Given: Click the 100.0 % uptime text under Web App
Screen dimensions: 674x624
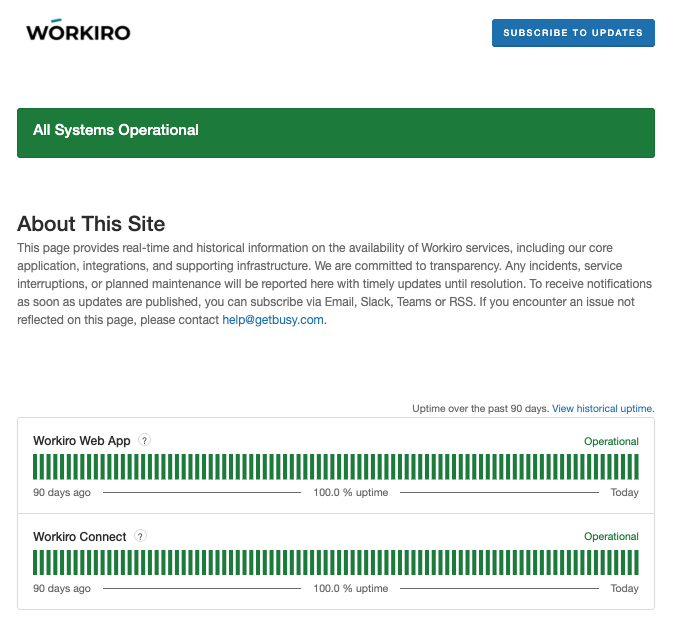Looking at the screenshot, I should 350,493.
